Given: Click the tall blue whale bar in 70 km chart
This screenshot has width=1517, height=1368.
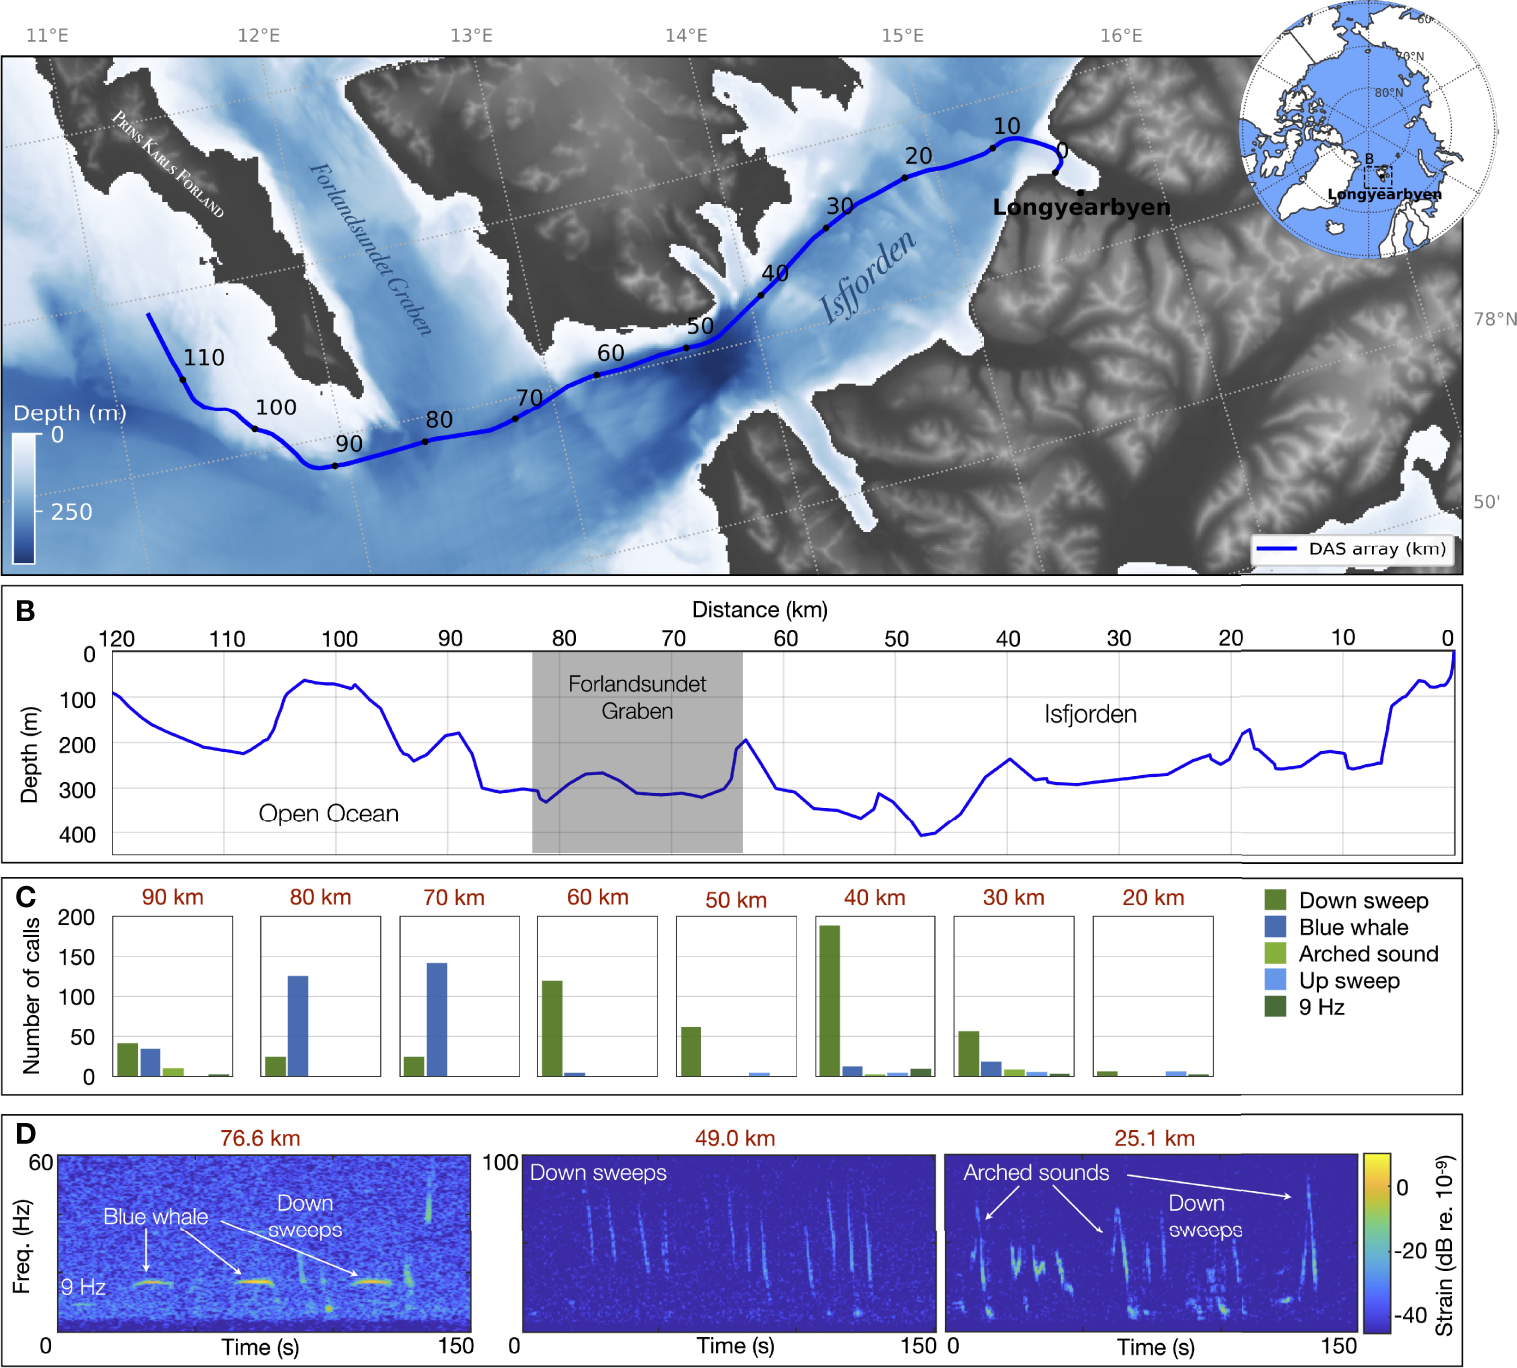Looking at the screenshot, I should (436, 1019).
